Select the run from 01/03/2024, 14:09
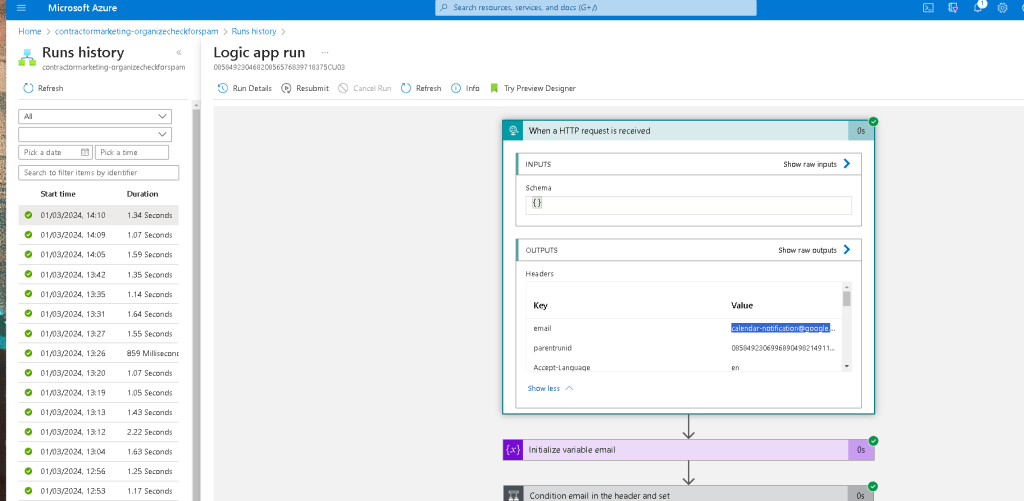Viewport: 1024px width, 501px height. click(x=99, y=234)
